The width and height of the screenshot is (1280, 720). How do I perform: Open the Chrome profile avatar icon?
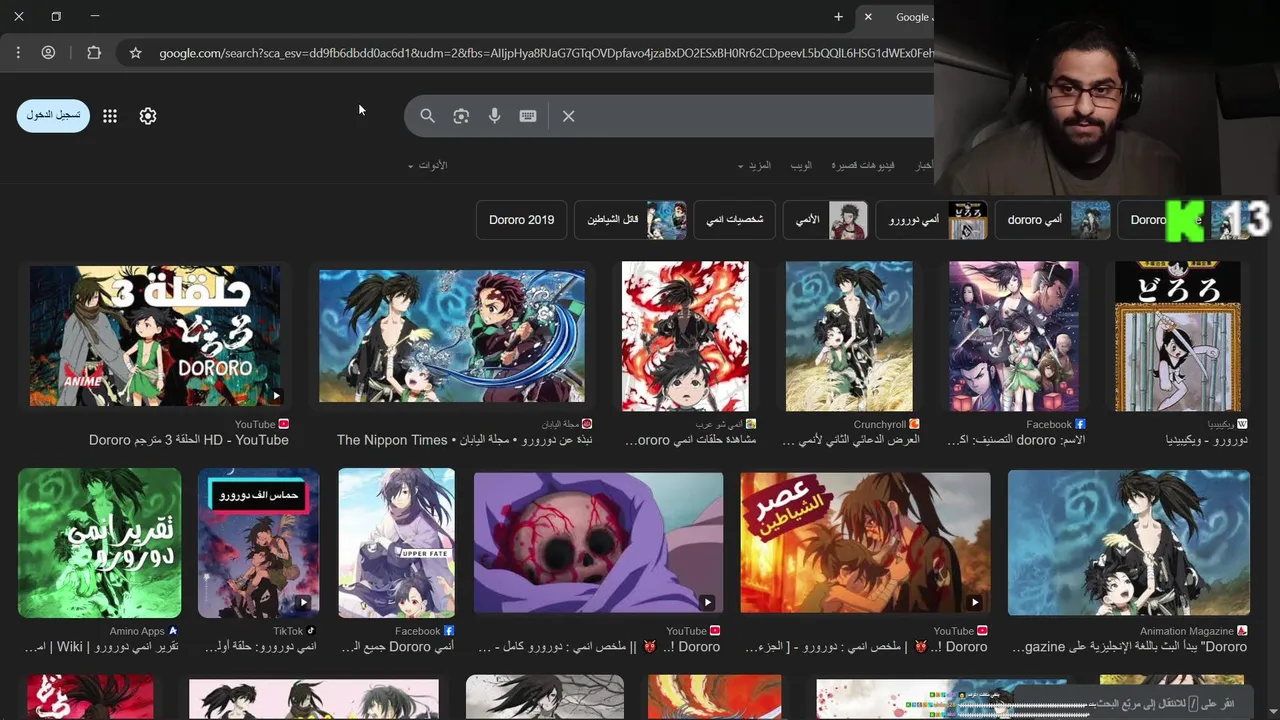48,53
